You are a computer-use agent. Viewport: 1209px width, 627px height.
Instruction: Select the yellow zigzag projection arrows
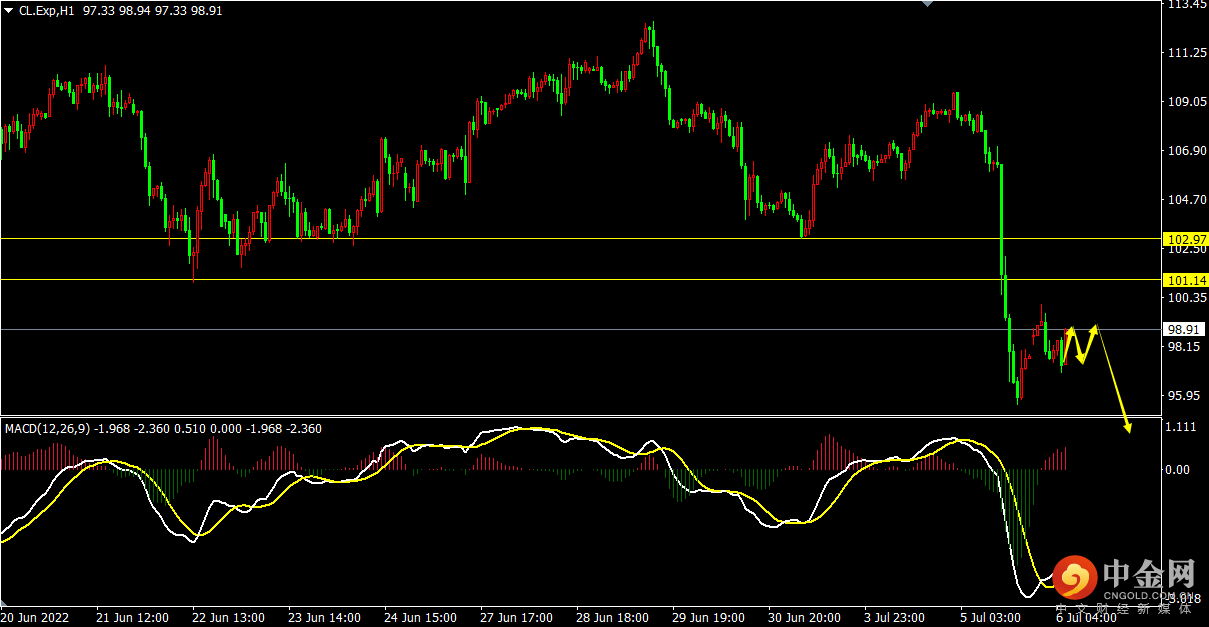[x=1080, y=345]
